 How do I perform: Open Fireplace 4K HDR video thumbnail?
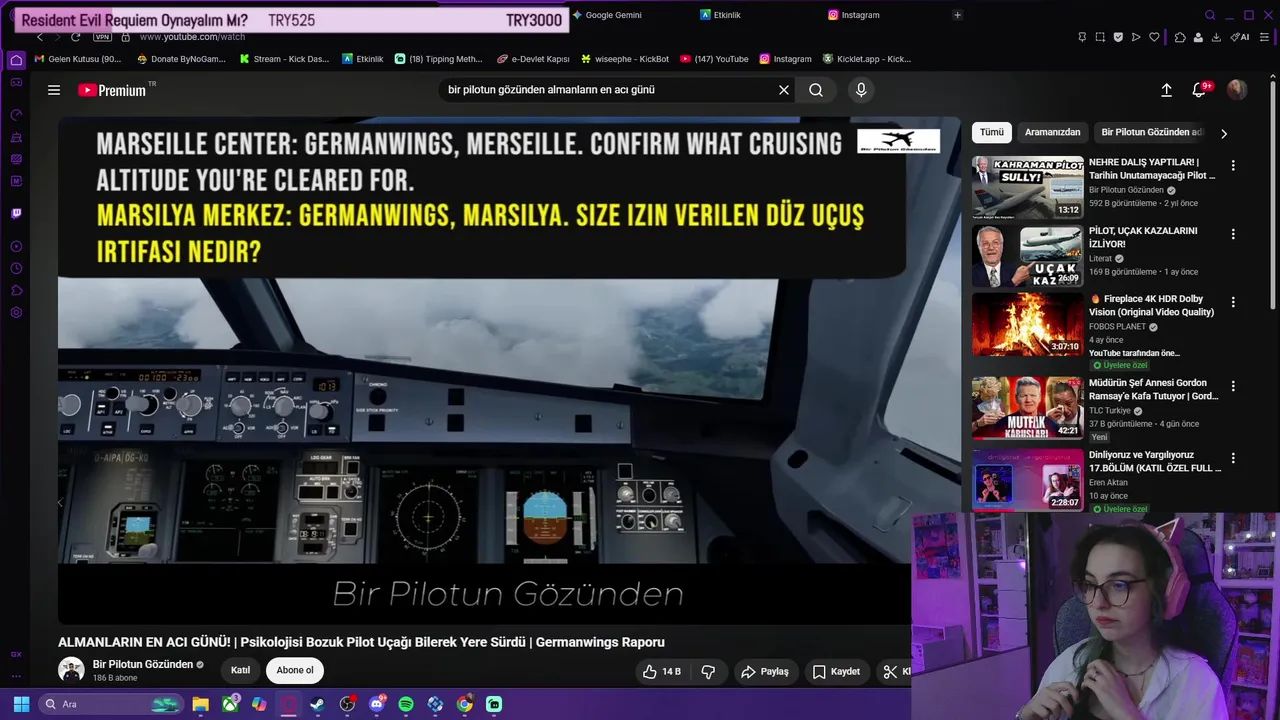tap(1027, 324)
